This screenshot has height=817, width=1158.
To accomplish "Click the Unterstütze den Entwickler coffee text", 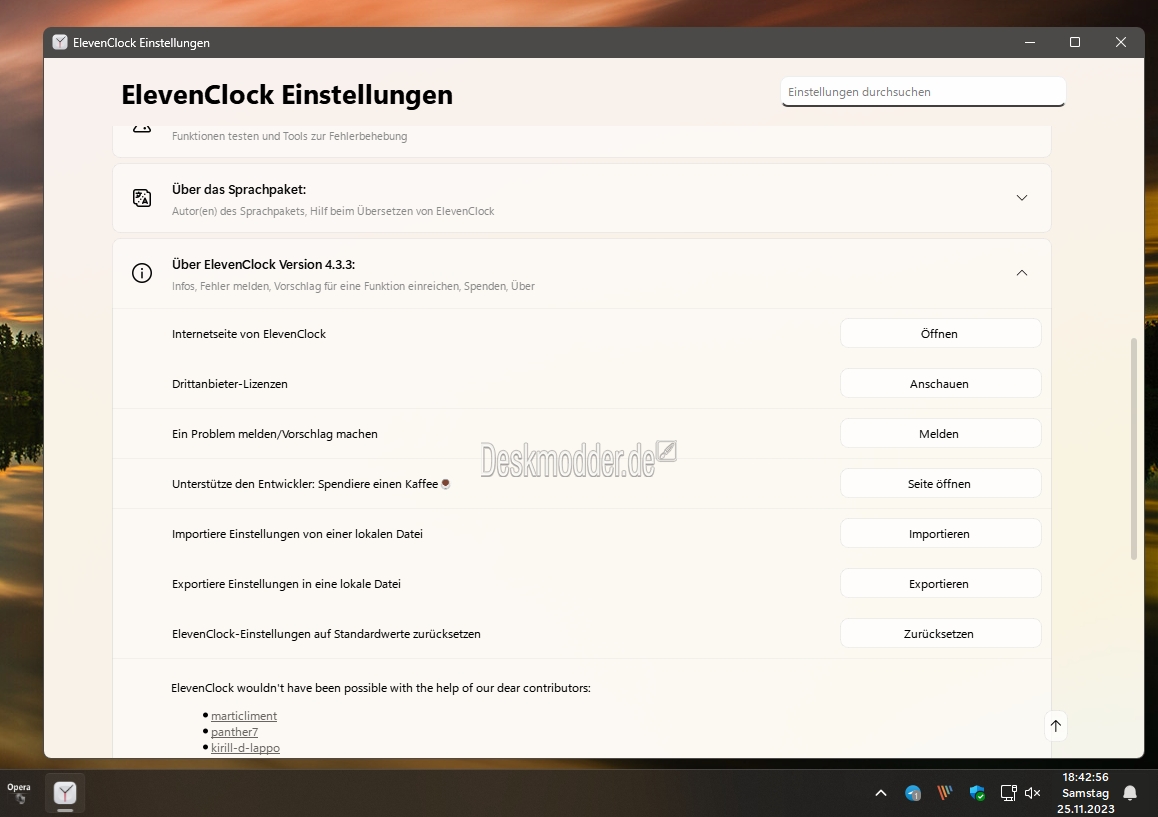I will pyautogui.click(x=311, y=484).
